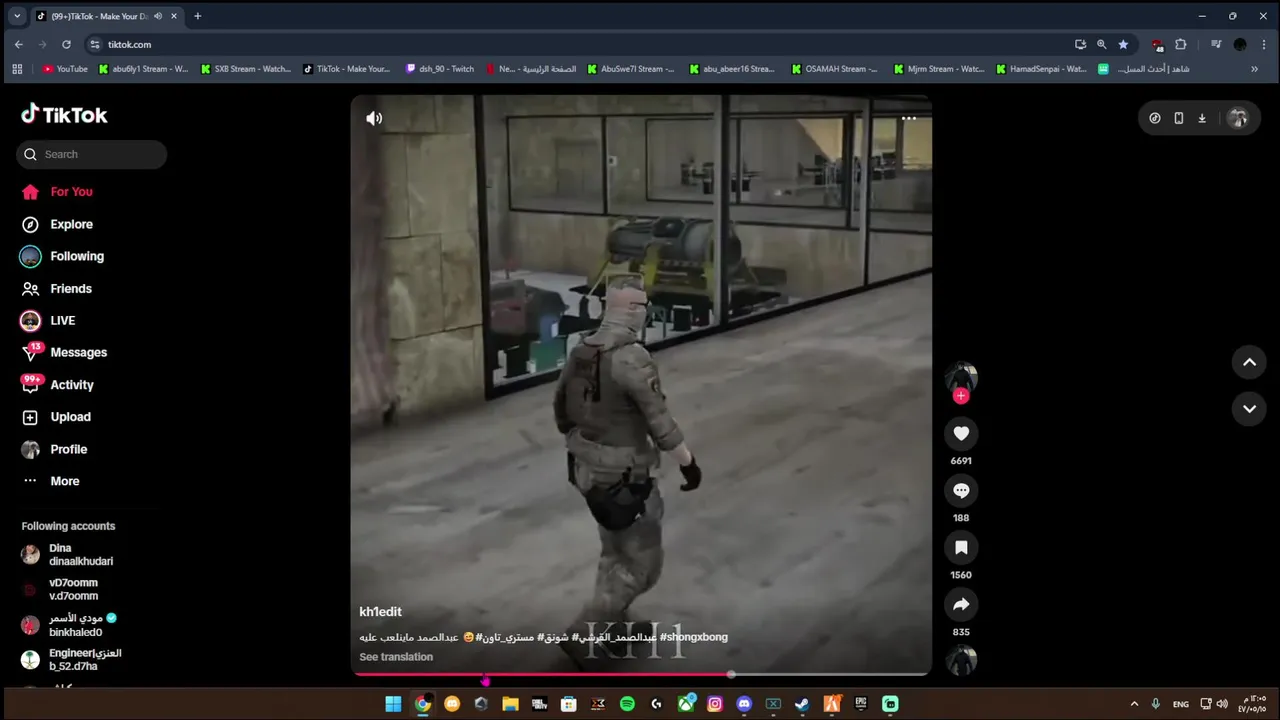This screenshot has height=720, width=1280.
Task: Open tab search dropdown arrow
Action: [17, 16]
